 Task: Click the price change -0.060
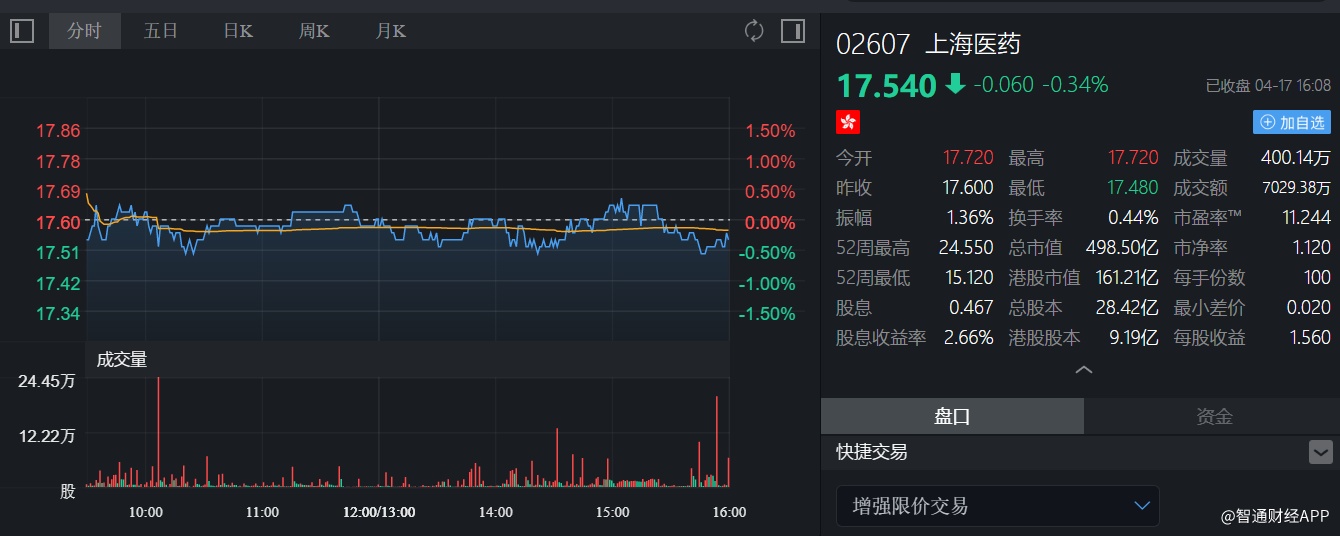[x=1003, y=85]
